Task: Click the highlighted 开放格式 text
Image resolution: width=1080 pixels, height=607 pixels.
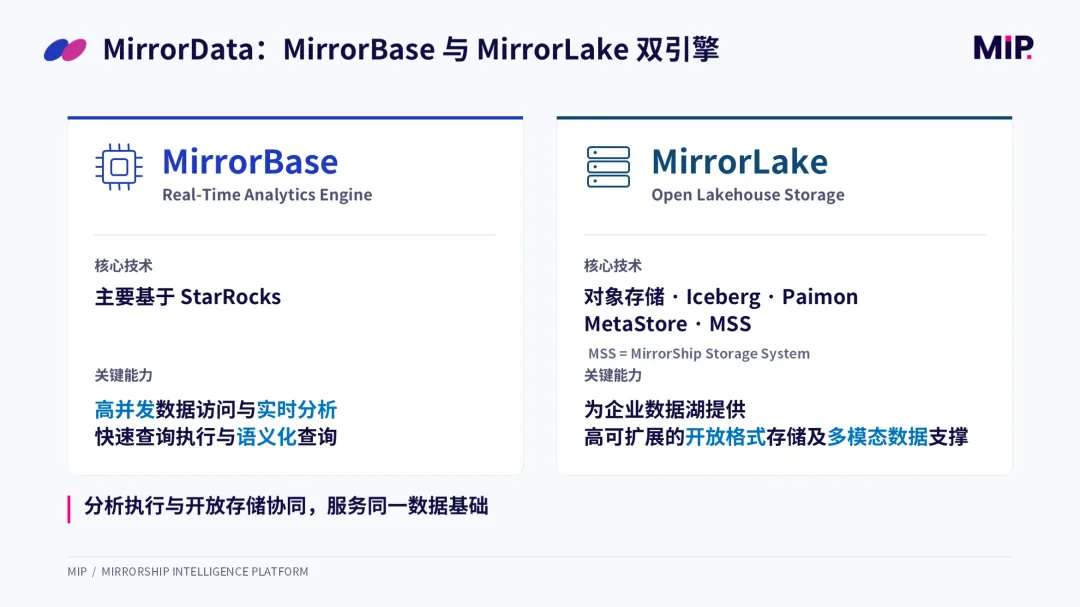Action: 725,437
